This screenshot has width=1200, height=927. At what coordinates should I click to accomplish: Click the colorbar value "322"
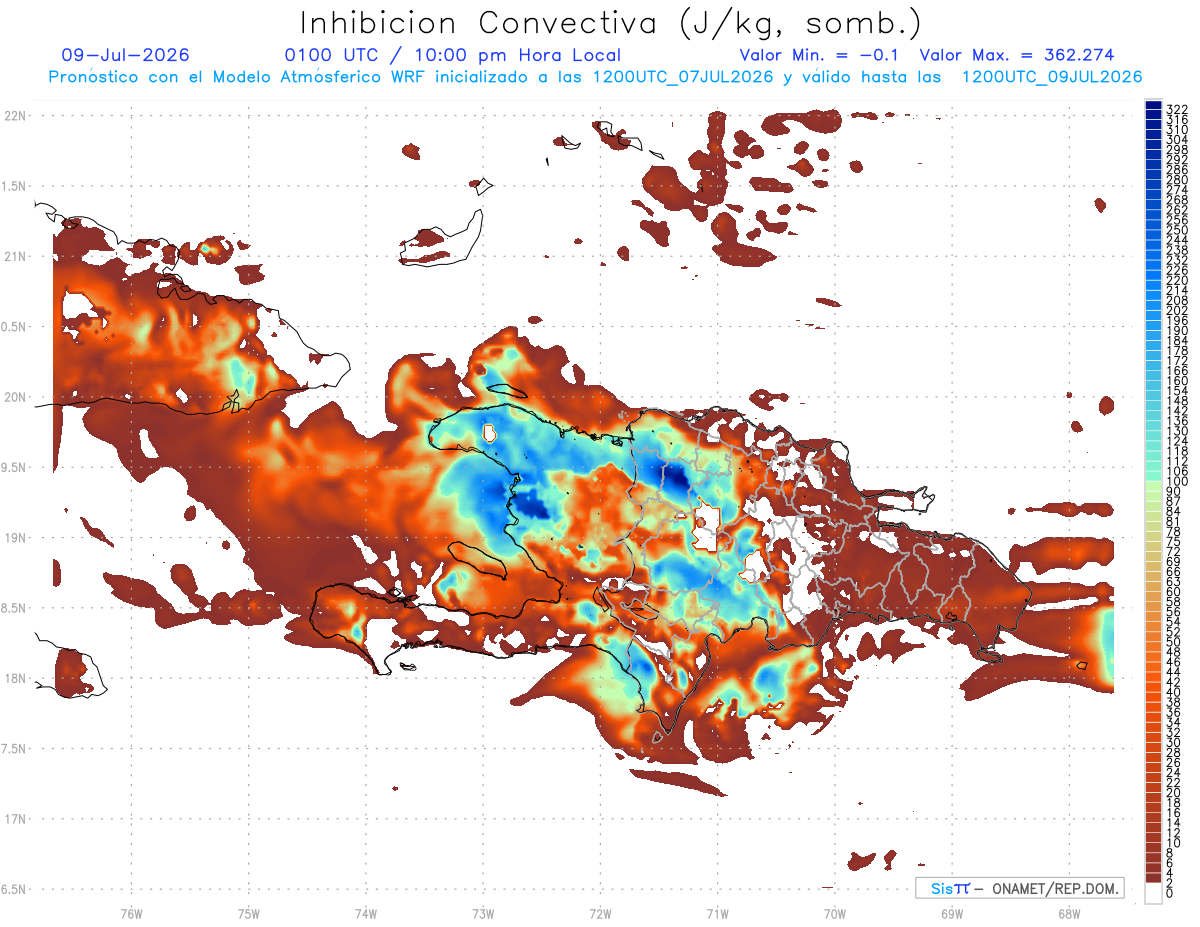pos(1177,108)
